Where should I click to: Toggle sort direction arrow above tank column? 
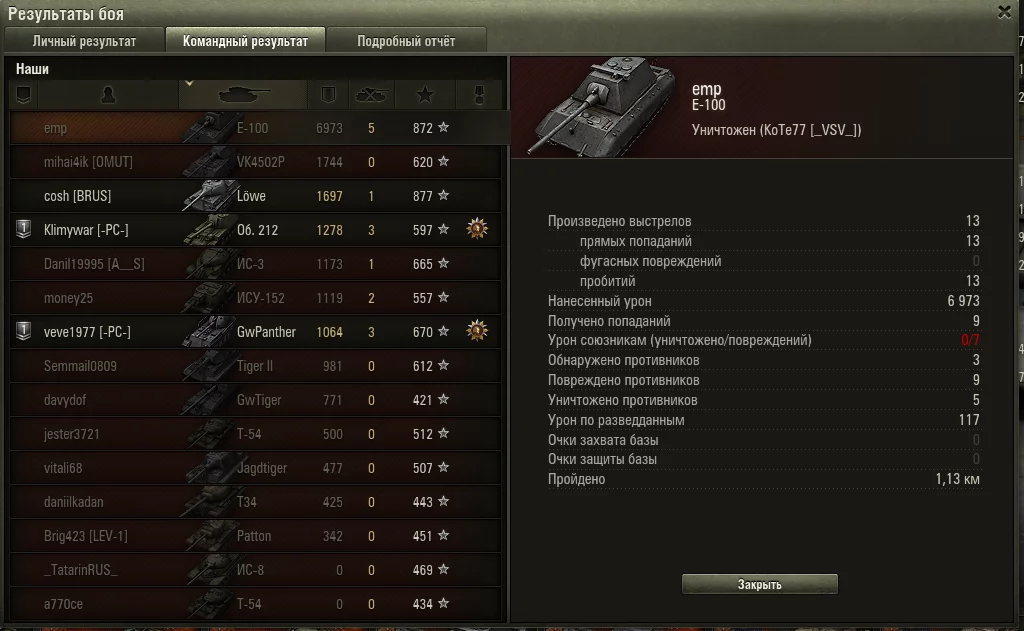pos(189,84)
